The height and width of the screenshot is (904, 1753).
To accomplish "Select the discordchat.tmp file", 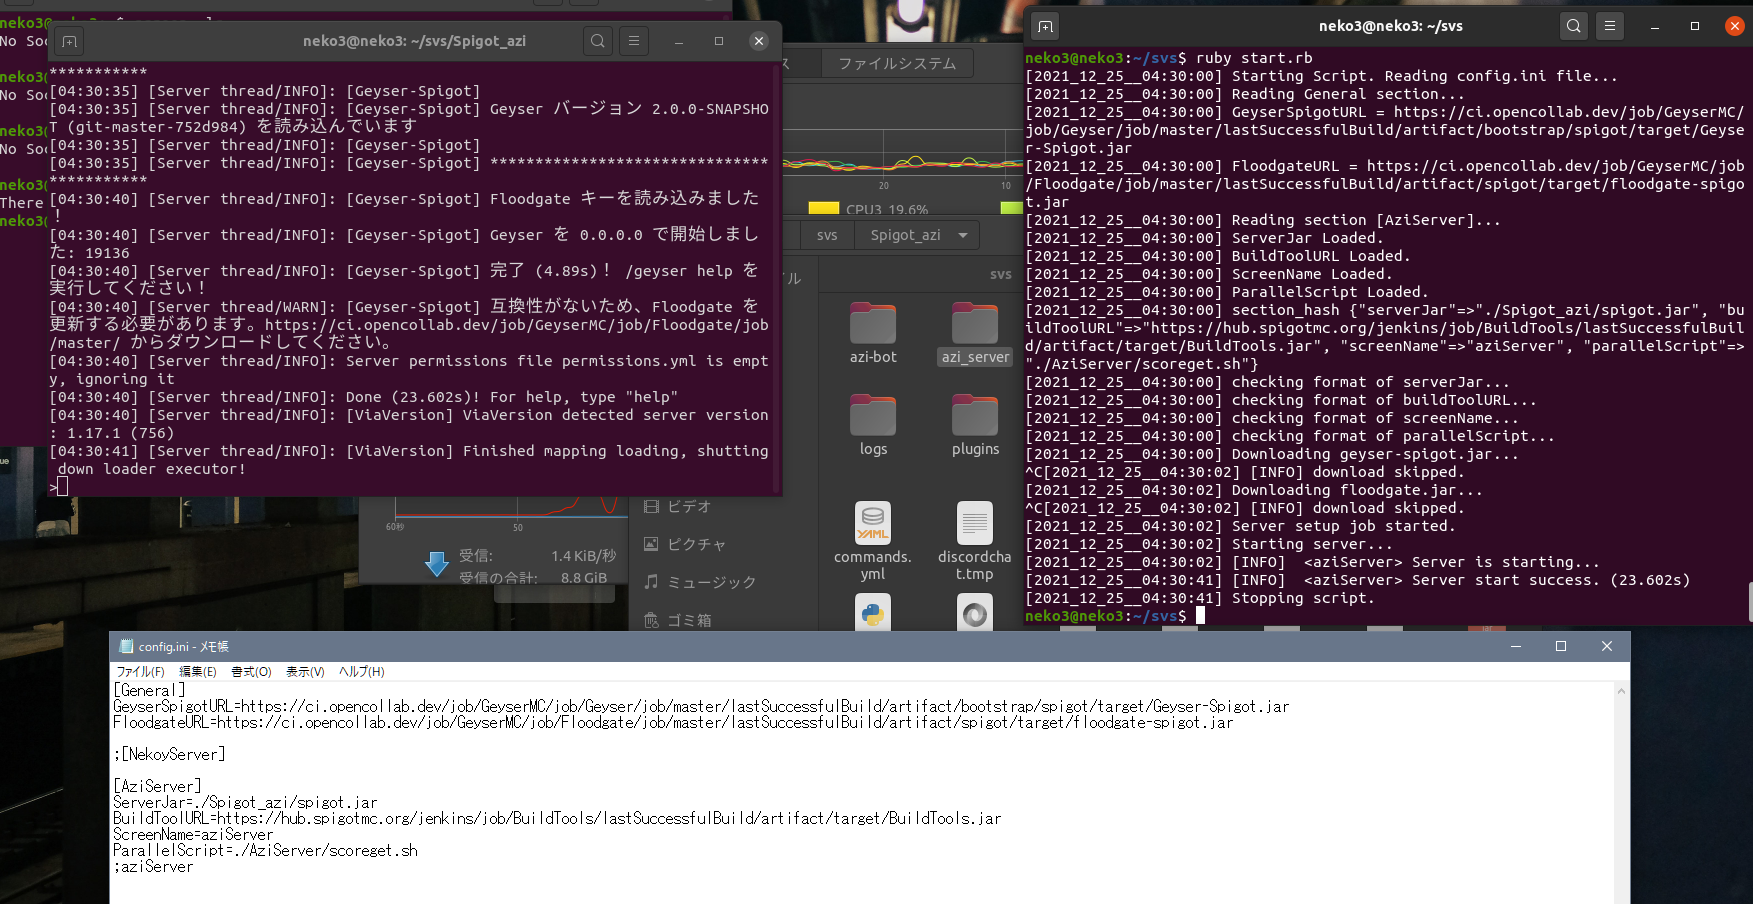I will point(975,541).
